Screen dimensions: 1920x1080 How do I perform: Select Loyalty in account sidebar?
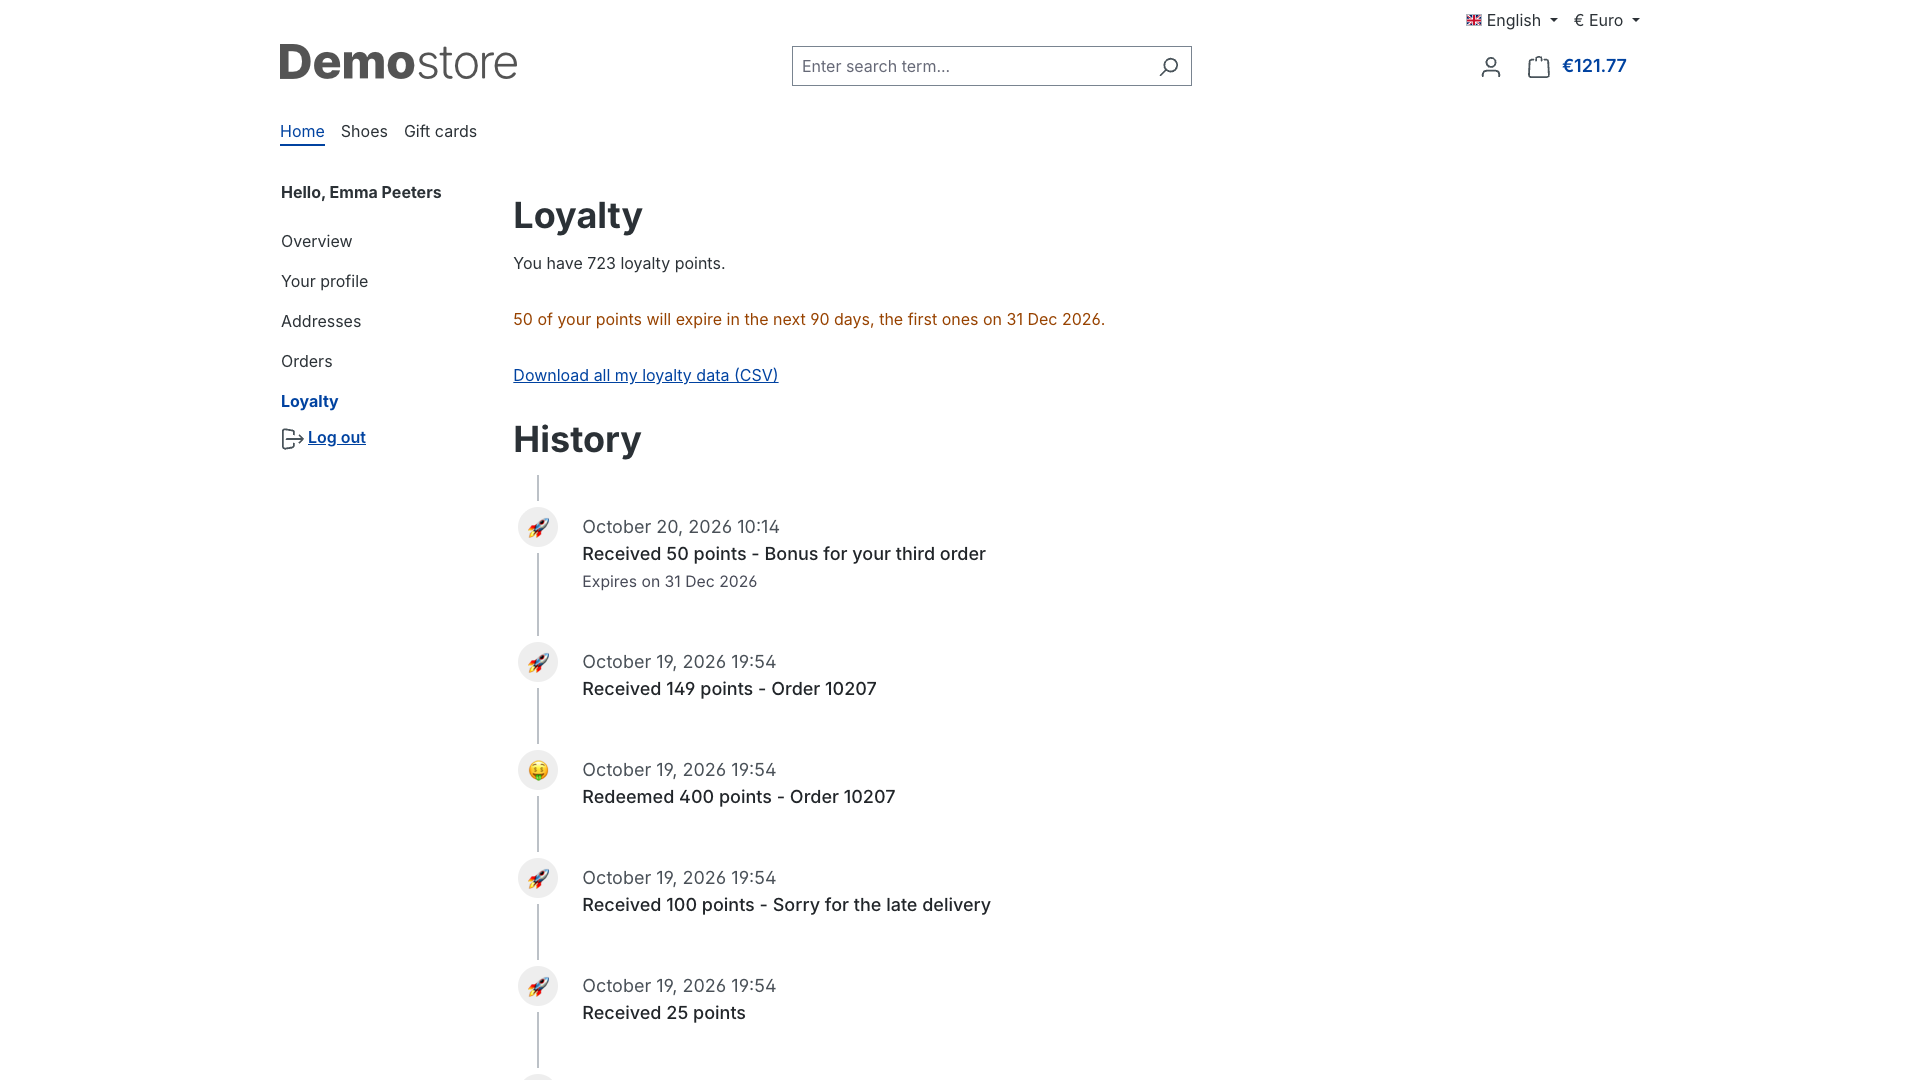309,401
